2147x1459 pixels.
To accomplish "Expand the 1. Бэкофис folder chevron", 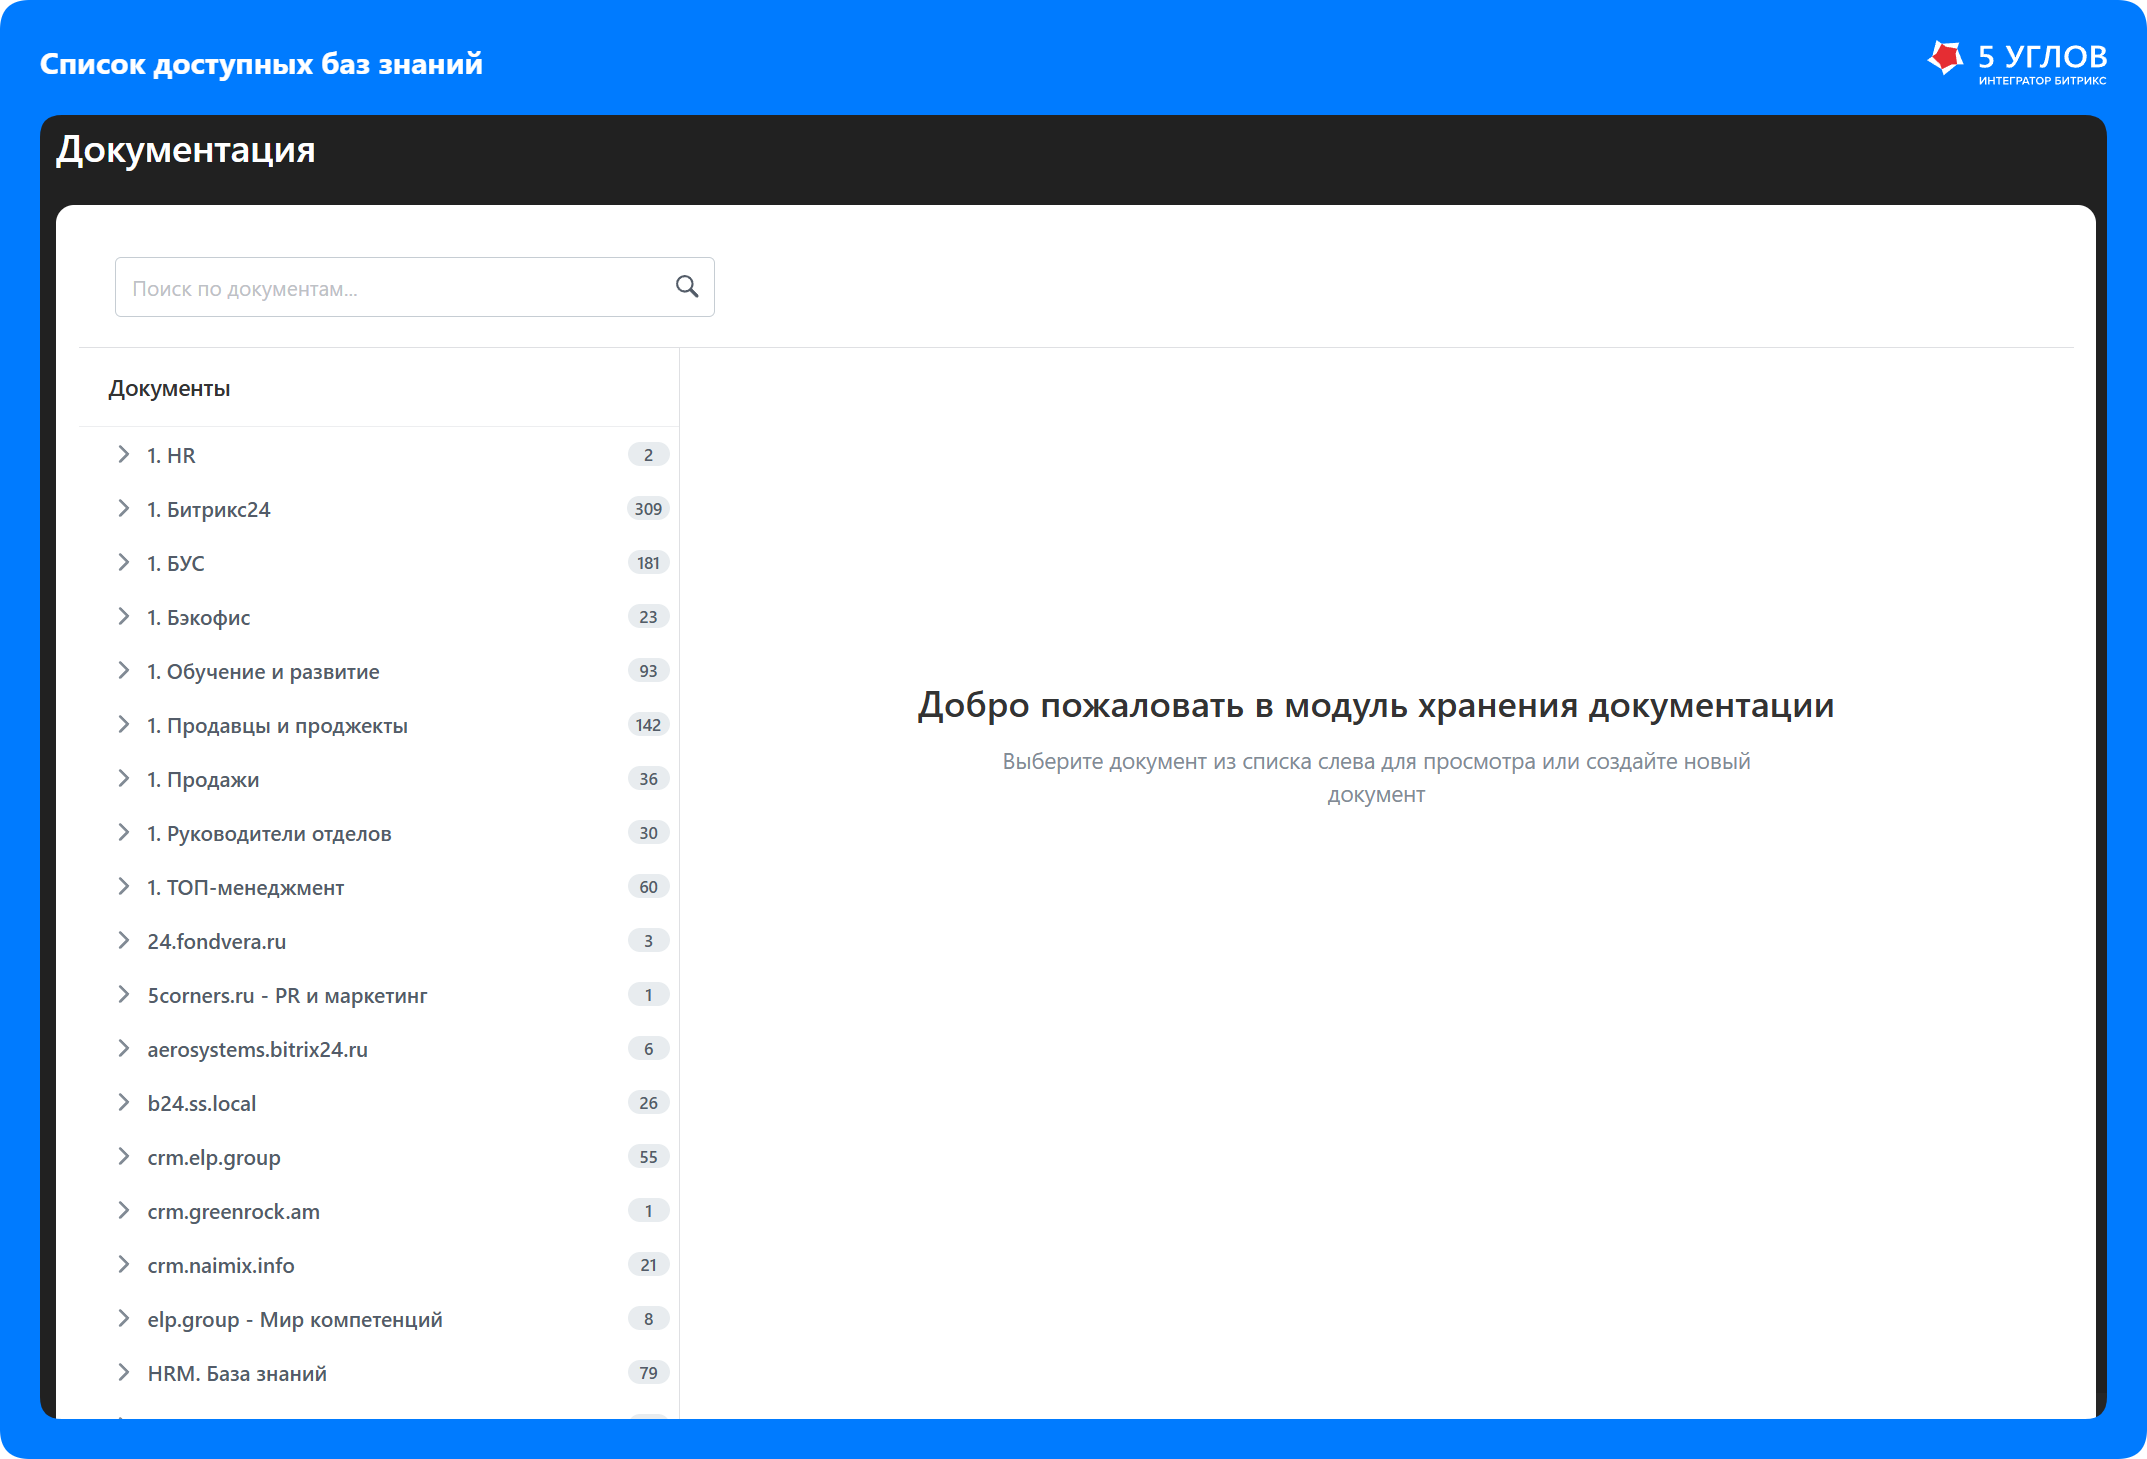I will (x=123, y=616).
